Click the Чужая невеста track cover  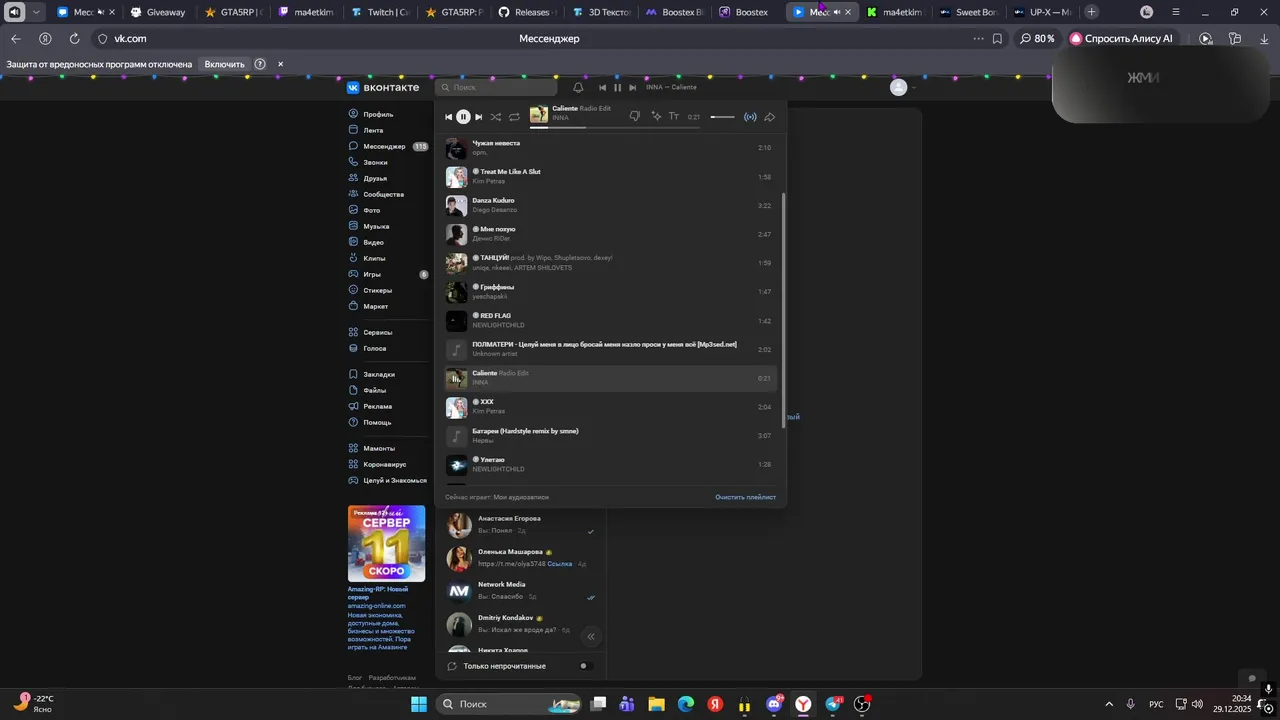point(456,148)
